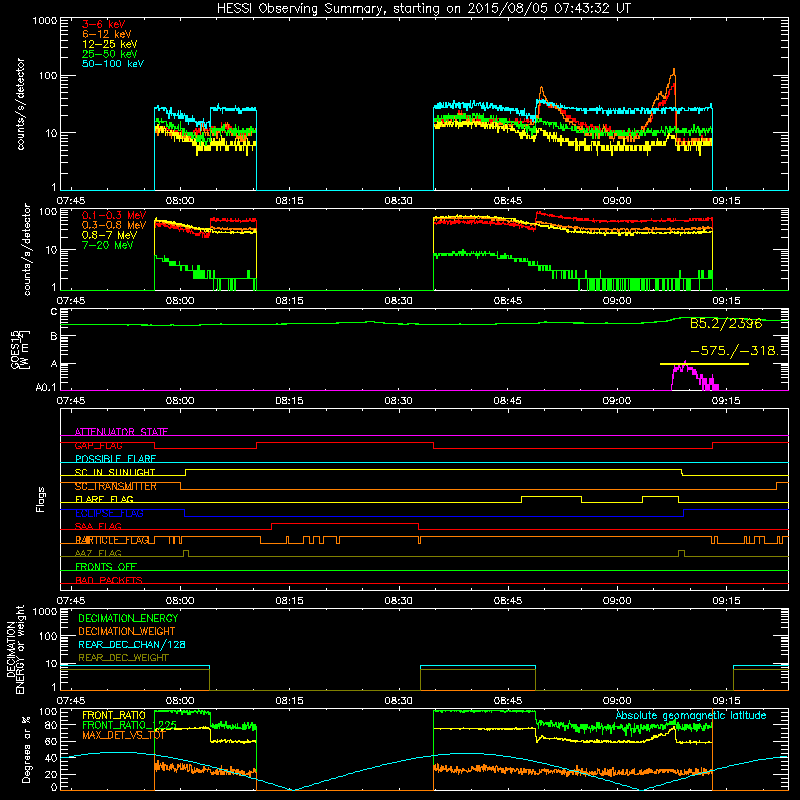Click the yellow FRONT_RATIO legend label

pos(114,715)
